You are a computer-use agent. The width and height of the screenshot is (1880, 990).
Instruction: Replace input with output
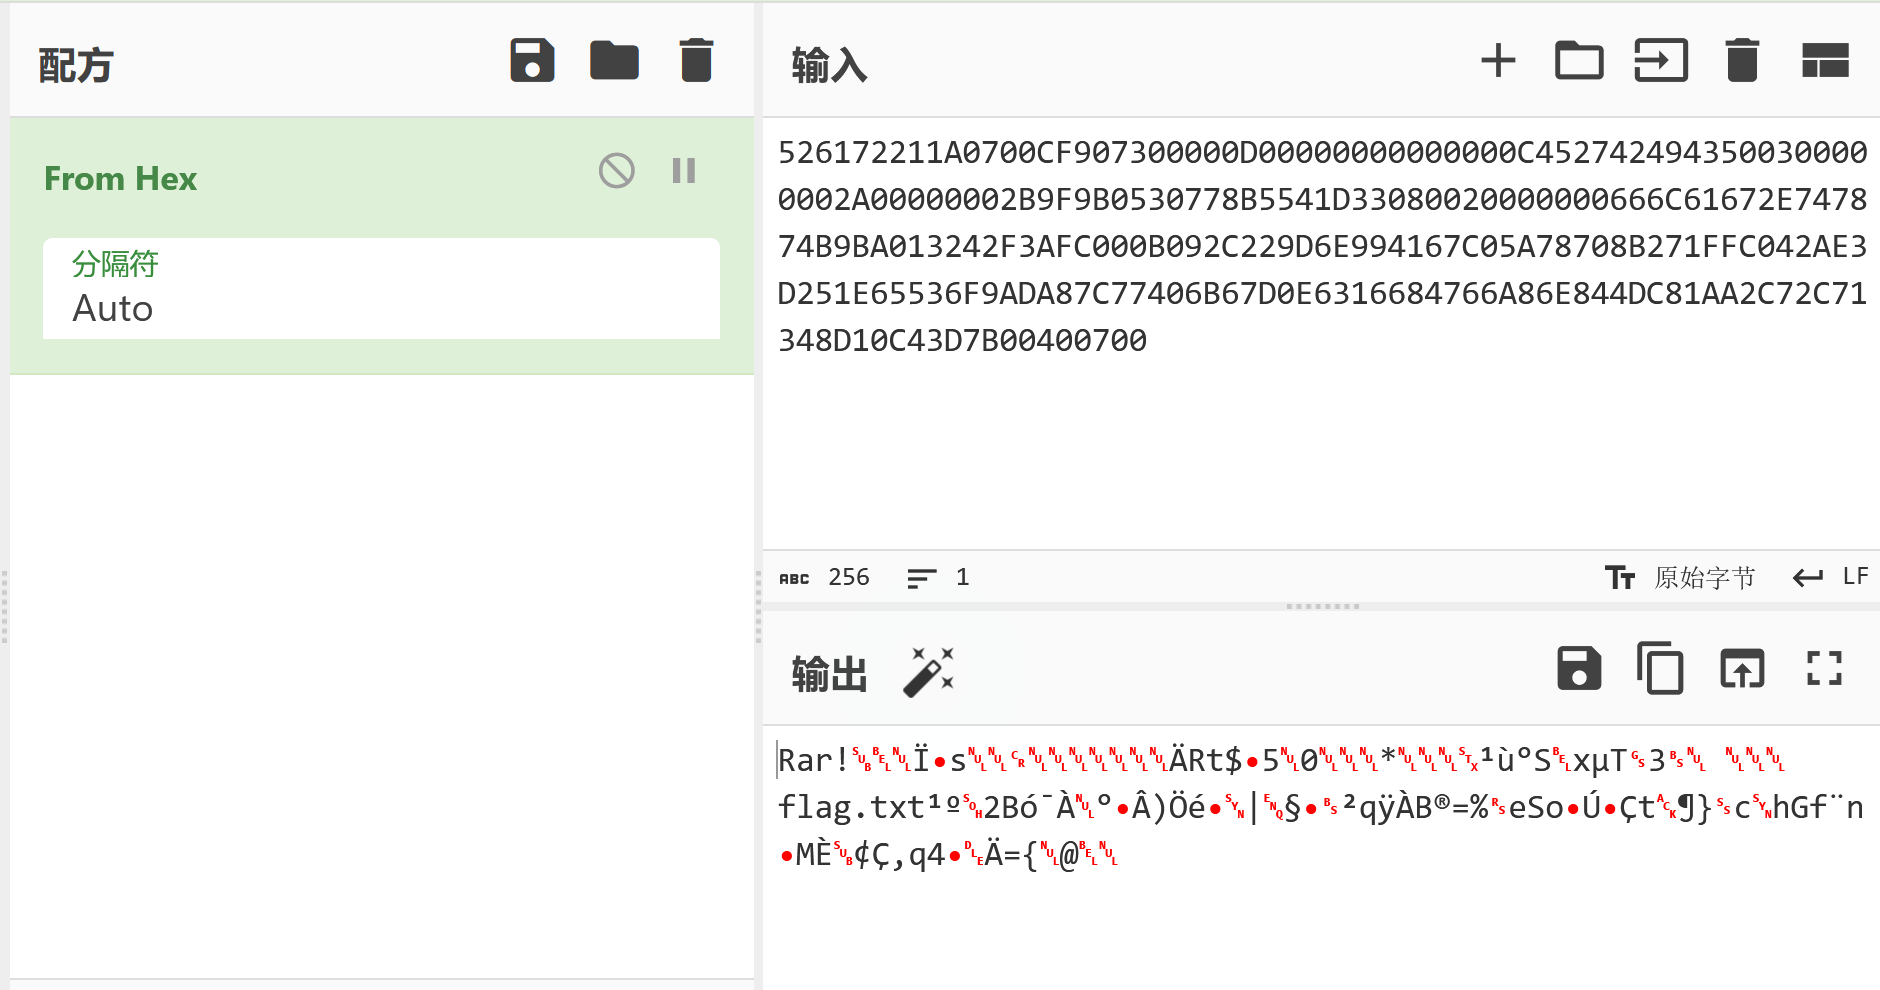1742,669
